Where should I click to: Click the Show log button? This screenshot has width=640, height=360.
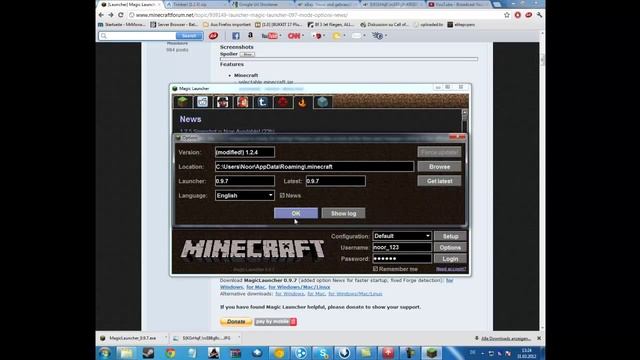pos(343,213)
